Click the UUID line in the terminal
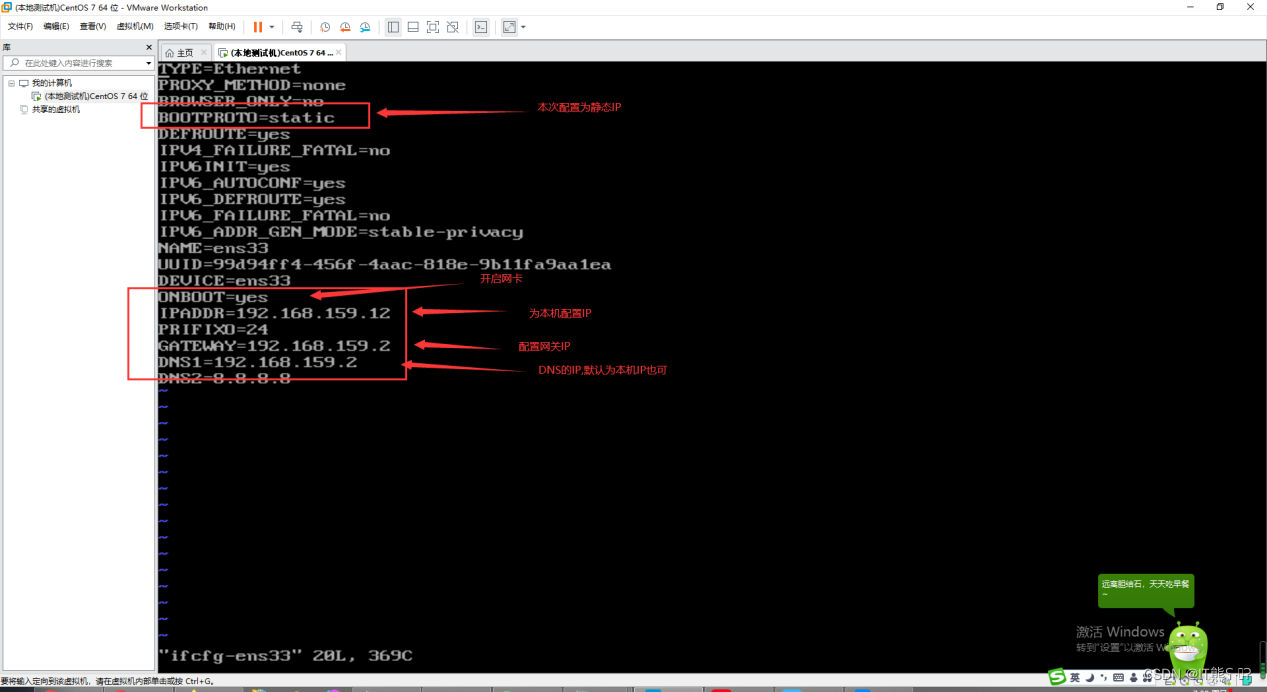 pyautogui.click(x=384, y=265)
